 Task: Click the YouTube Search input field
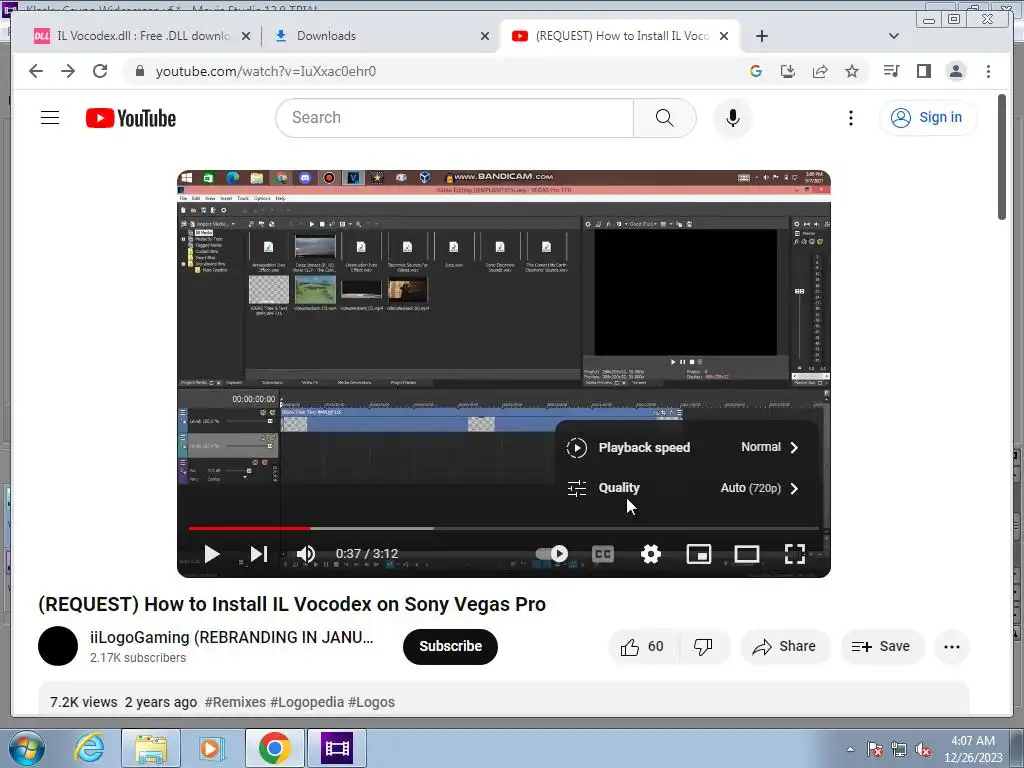[x=457, y=118]
